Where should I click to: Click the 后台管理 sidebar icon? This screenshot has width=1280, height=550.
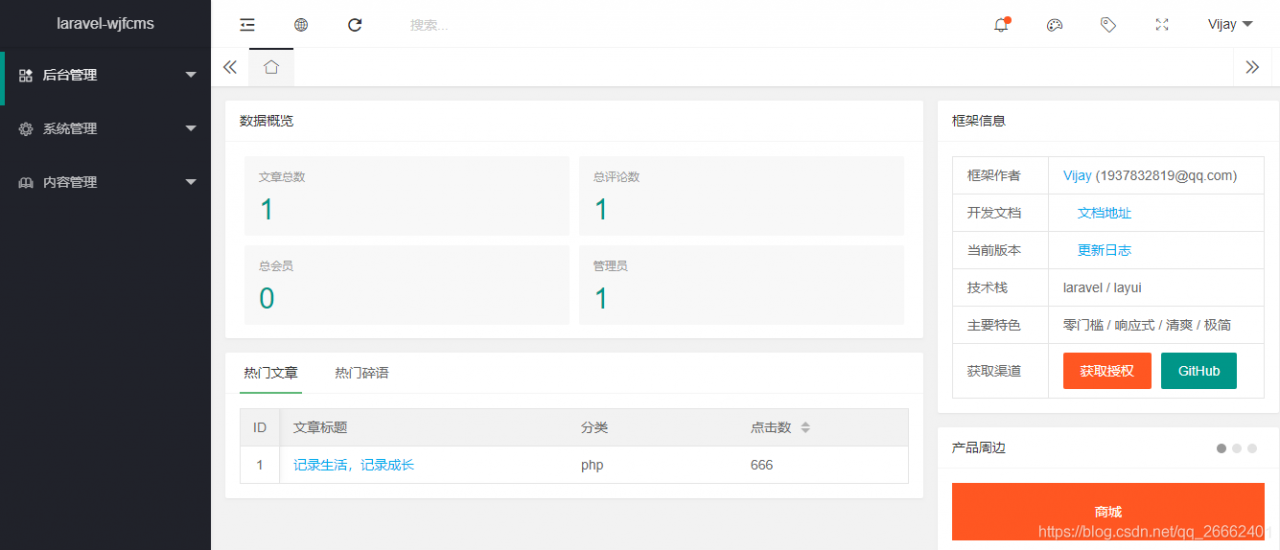click(x=26, y=75)
